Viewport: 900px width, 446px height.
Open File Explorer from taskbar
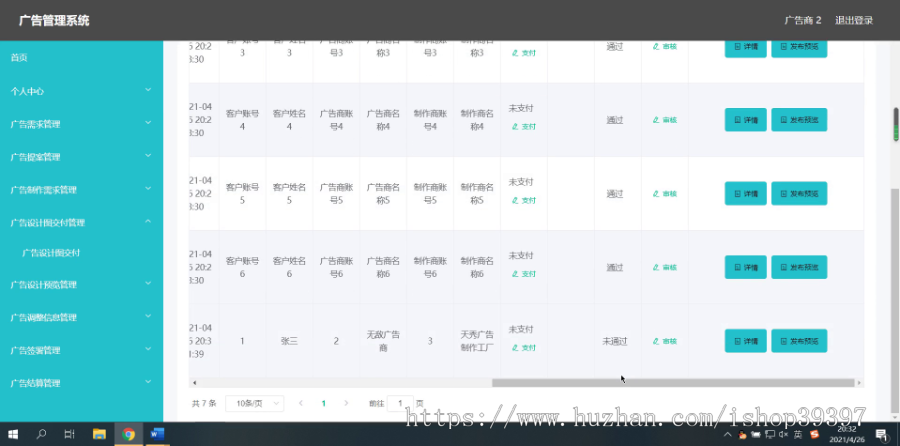(99, 434)
